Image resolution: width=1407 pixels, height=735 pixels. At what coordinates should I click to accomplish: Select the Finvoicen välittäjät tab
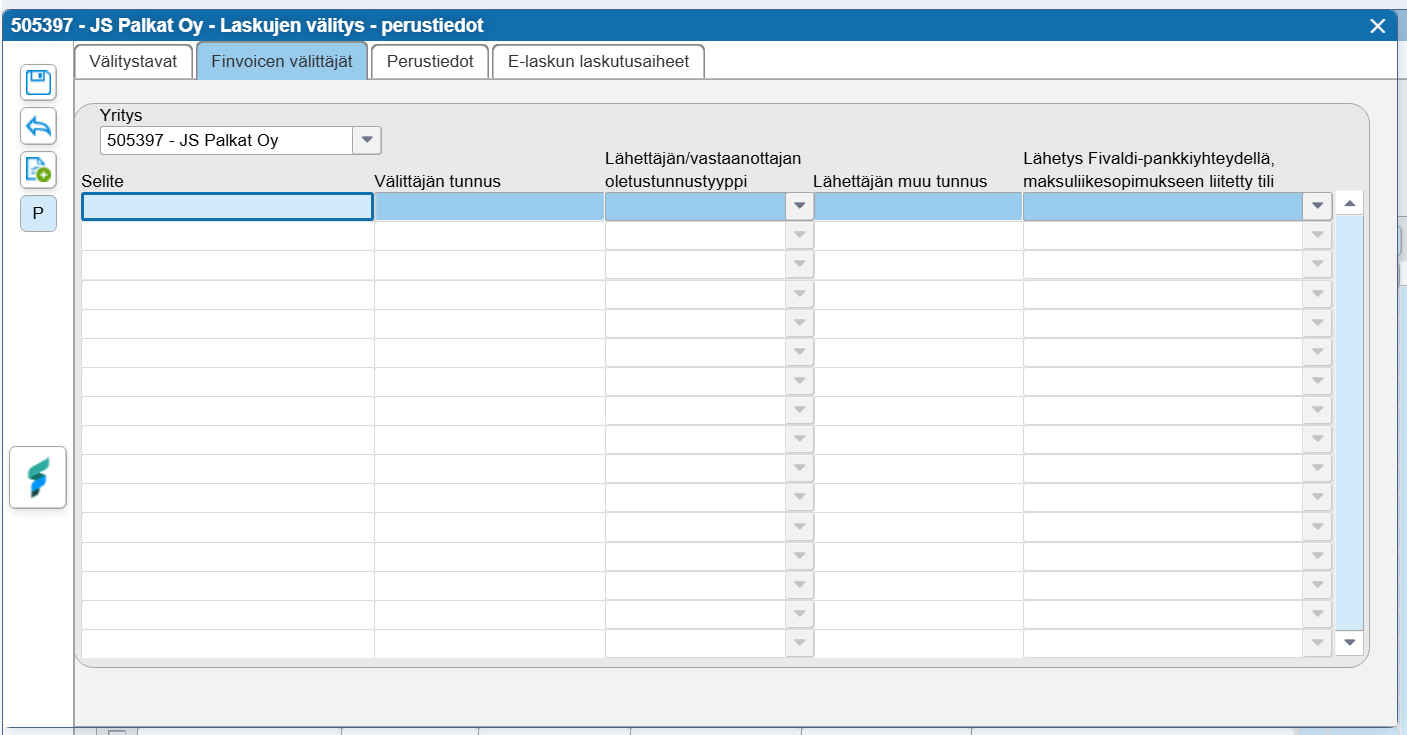[282, 61]
